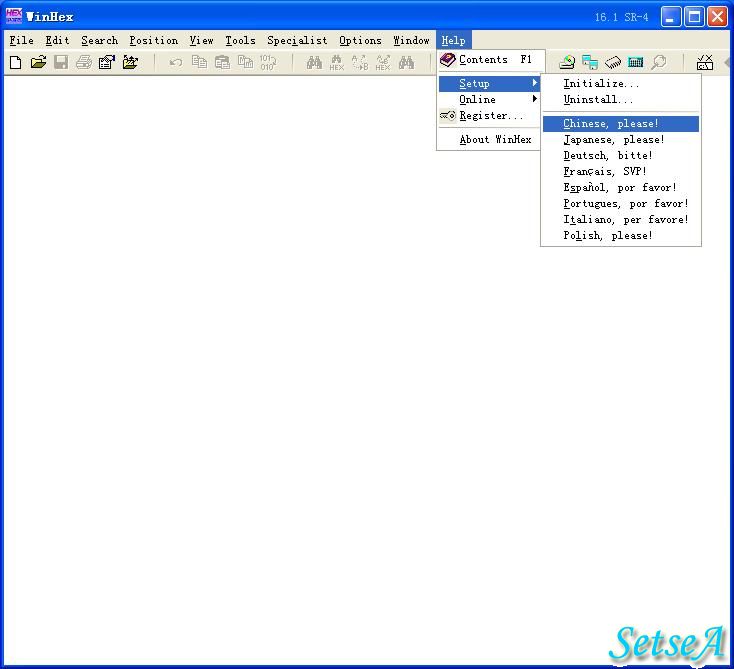Click the Open Disk icon

[567, 62]
